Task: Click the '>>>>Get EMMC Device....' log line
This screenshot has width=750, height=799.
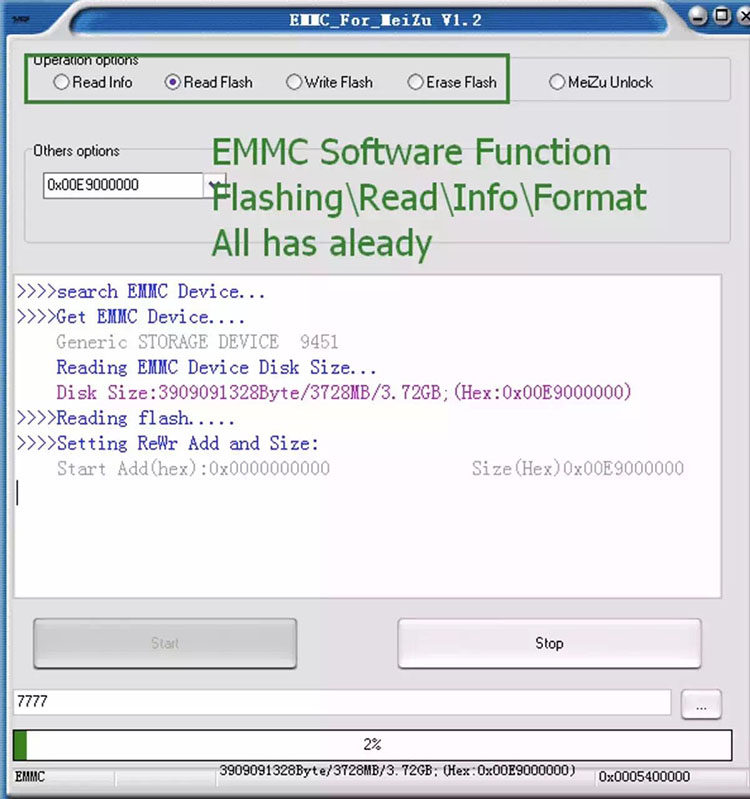Action: click(131, 317)
